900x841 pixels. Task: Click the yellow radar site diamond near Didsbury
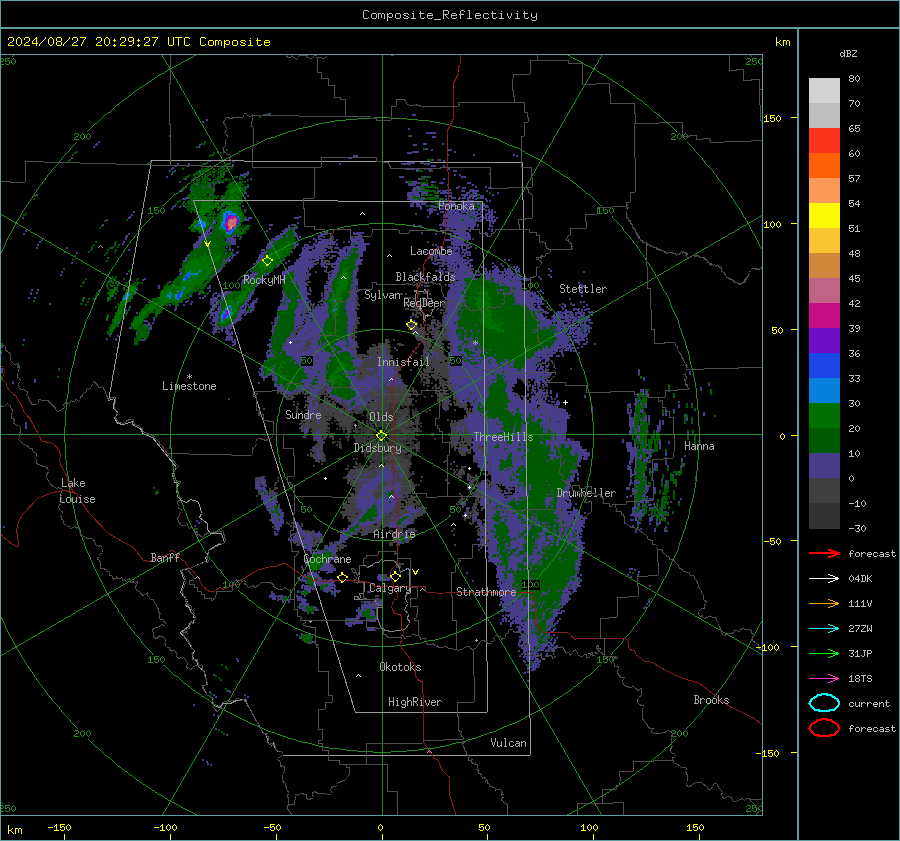[x=382, y=436]
